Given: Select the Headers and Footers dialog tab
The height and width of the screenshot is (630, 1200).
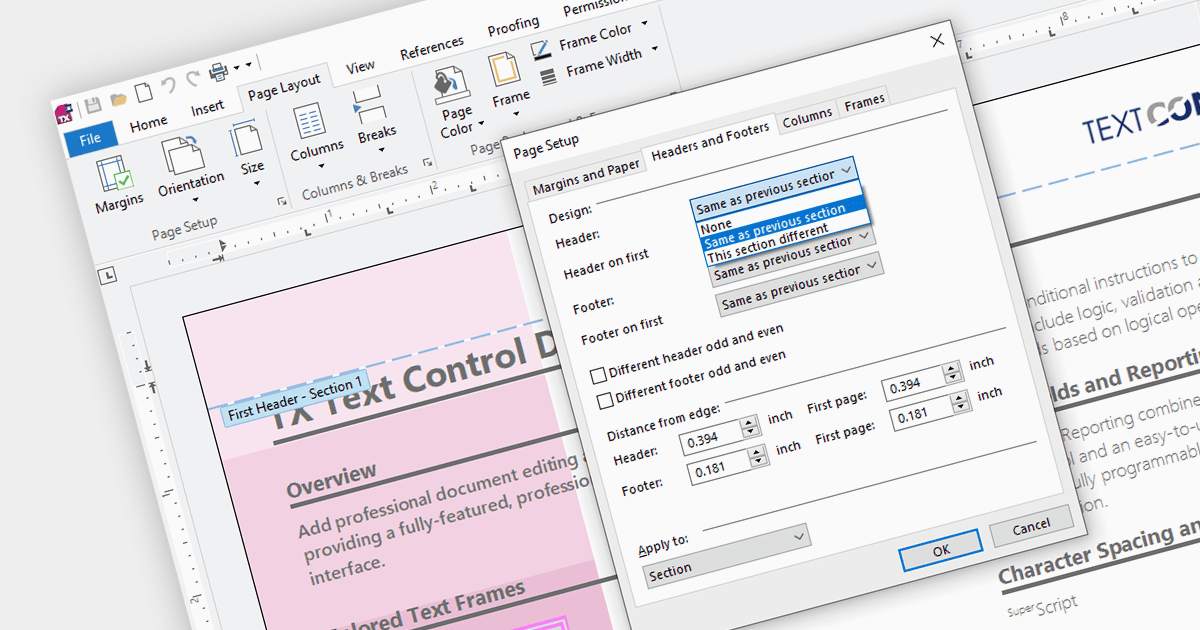Looking at the screenshot, I should tap(710, 141).
